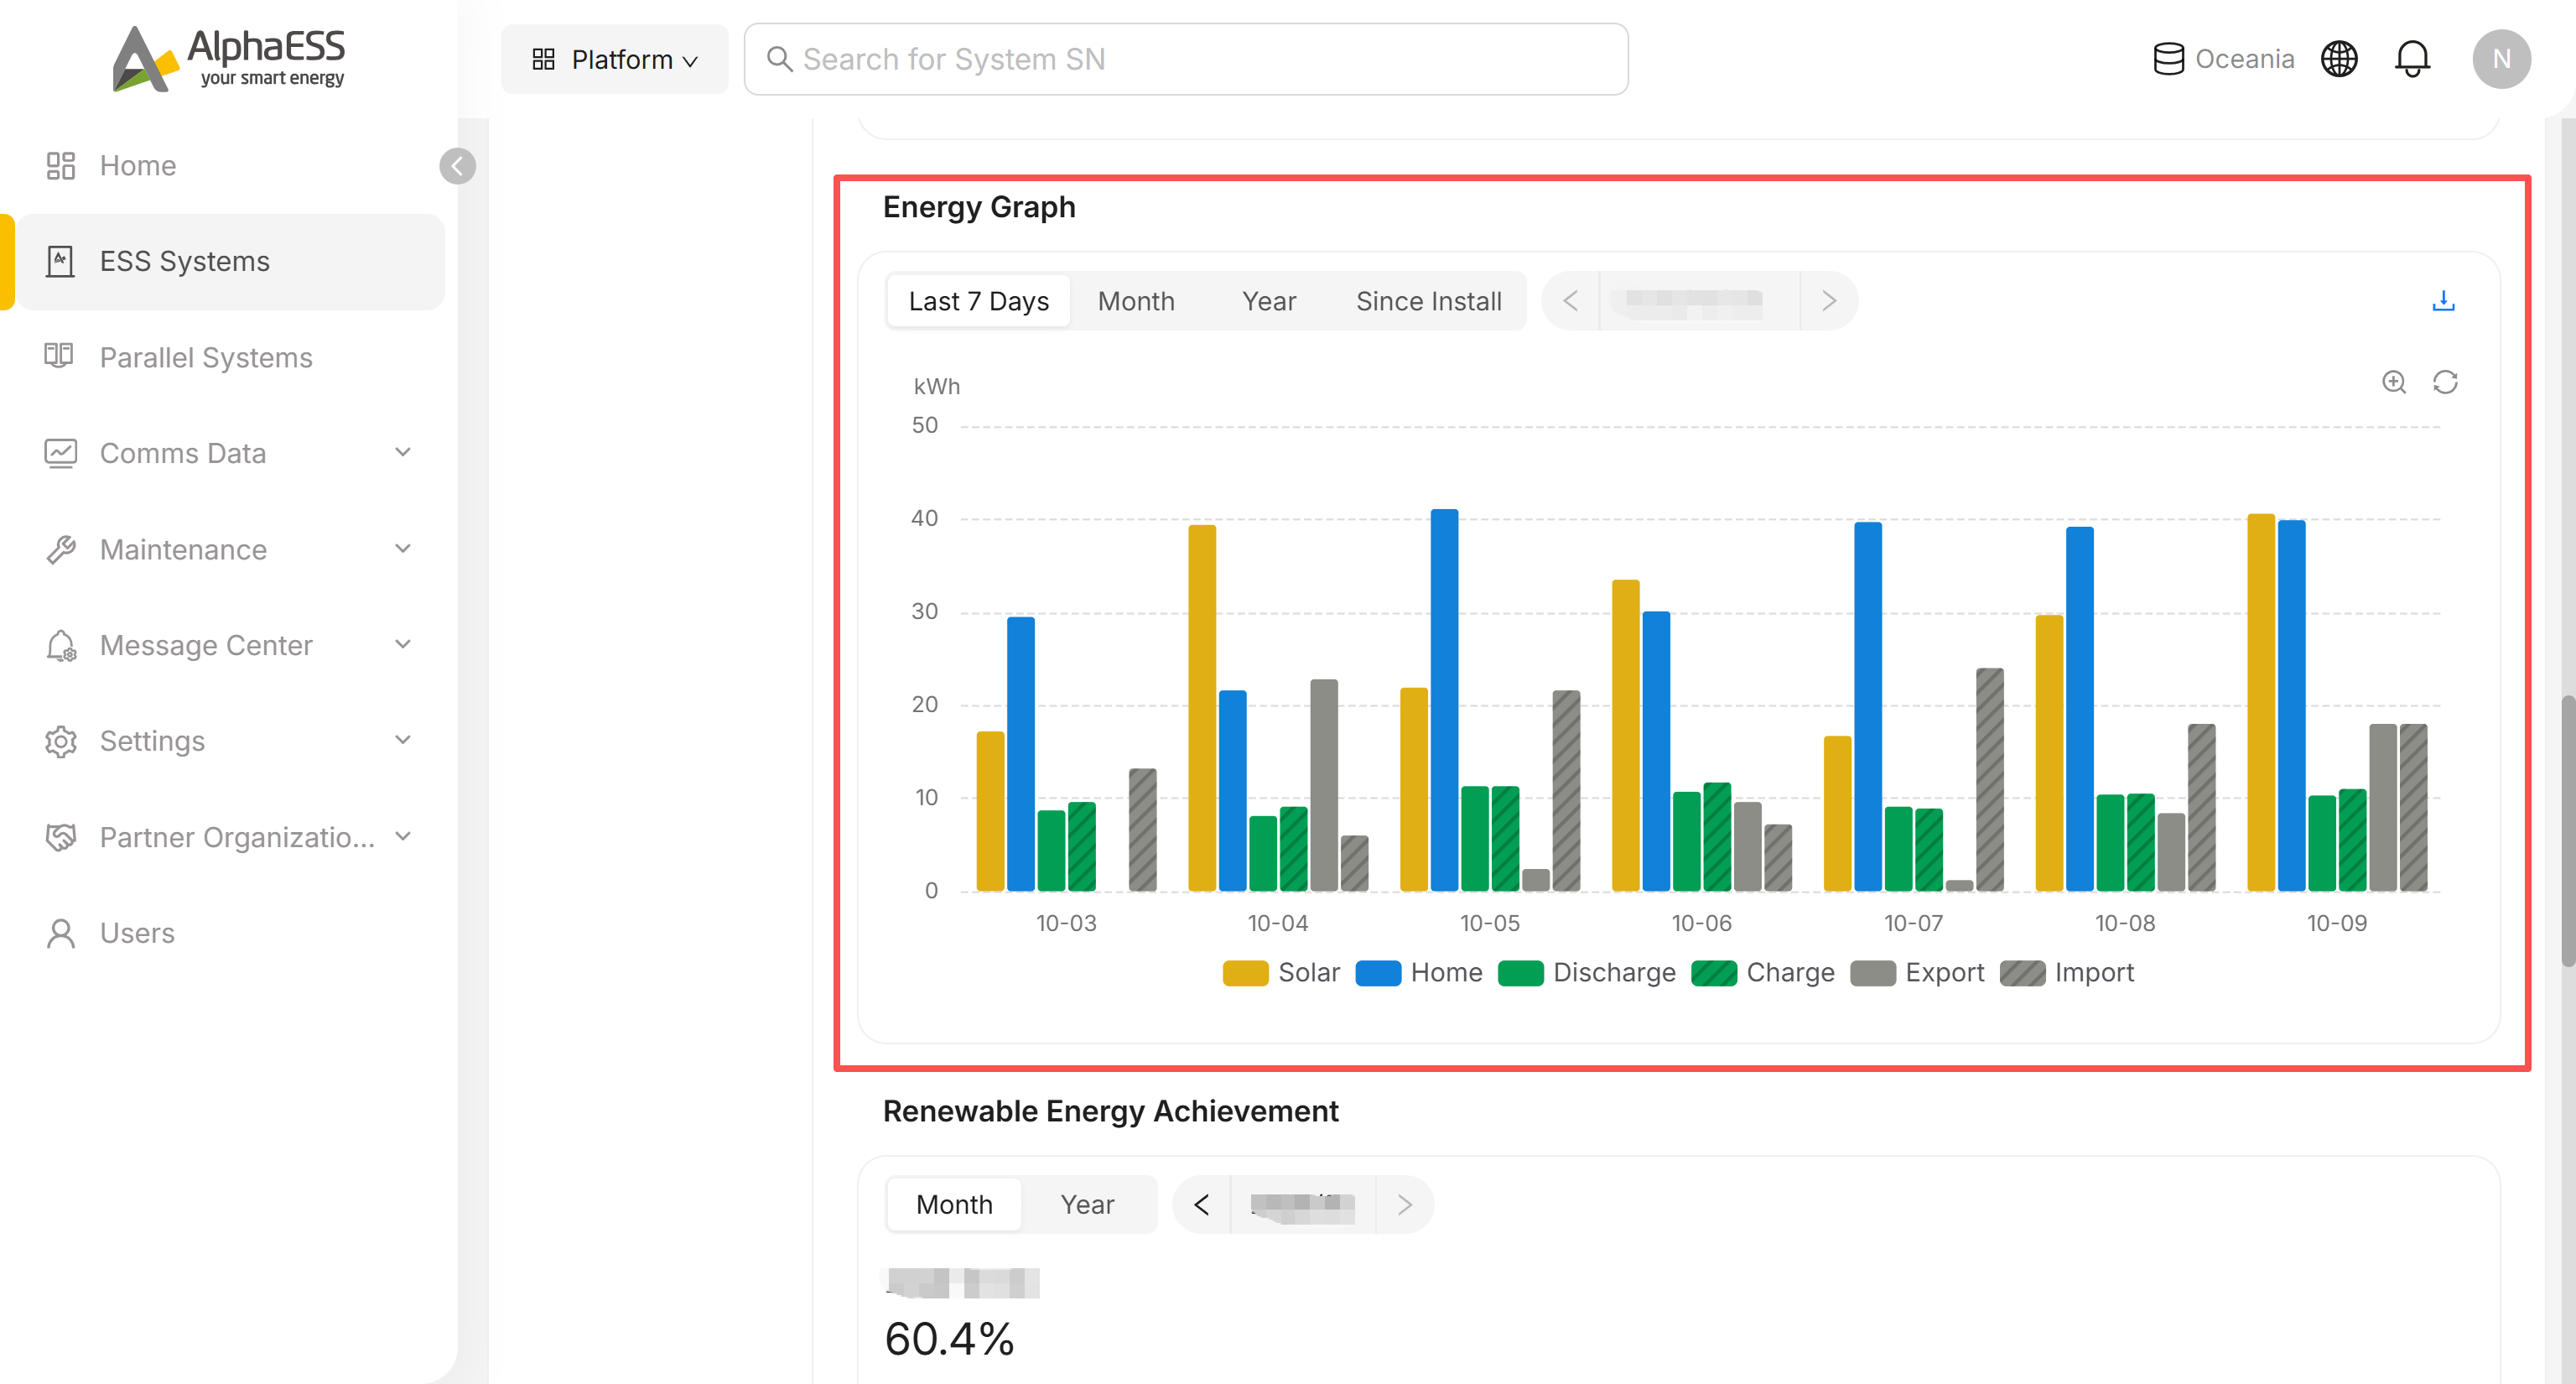Image resolution: width=2576 pixels, height=1384 pixels.
Task: Click the Search for System SN field
Action: pos(1186,59)
